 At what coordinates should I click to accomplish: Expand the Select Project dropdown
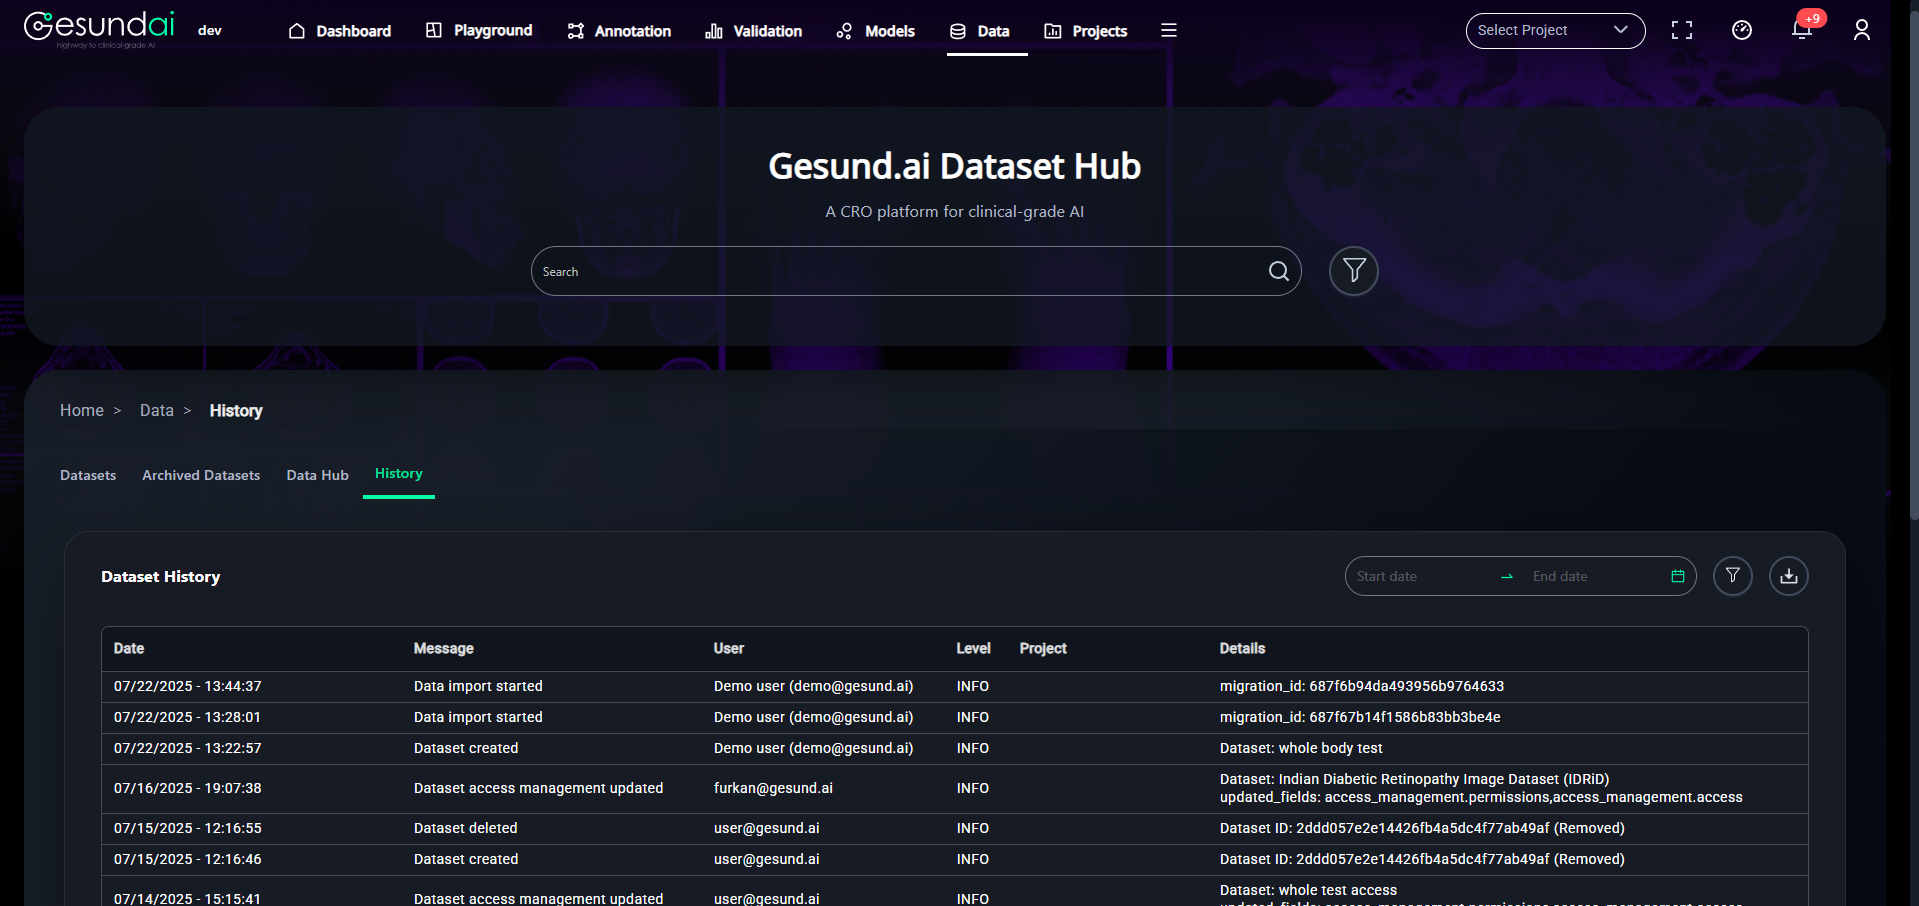click(1555, 31)
